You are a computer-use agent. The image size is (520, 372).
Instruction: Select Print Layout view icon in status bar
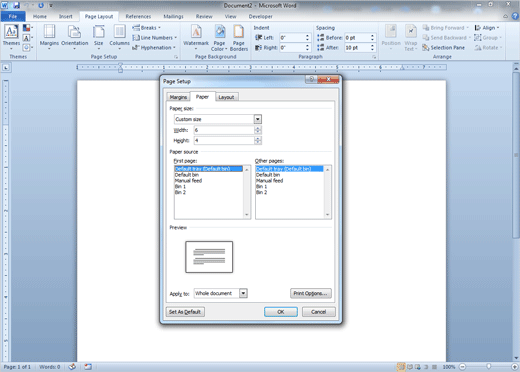point(401,367)
